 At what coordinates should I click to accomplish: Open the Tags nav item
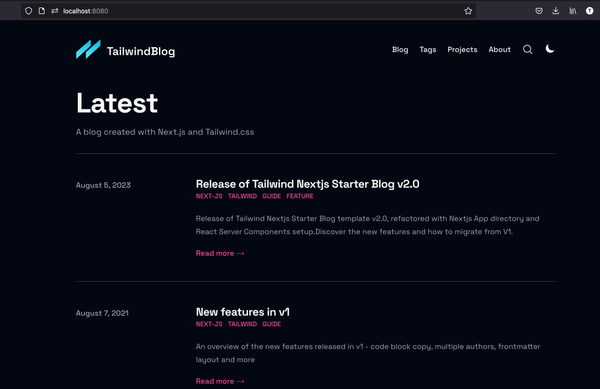pyautogui.click(x=428, y=50)
